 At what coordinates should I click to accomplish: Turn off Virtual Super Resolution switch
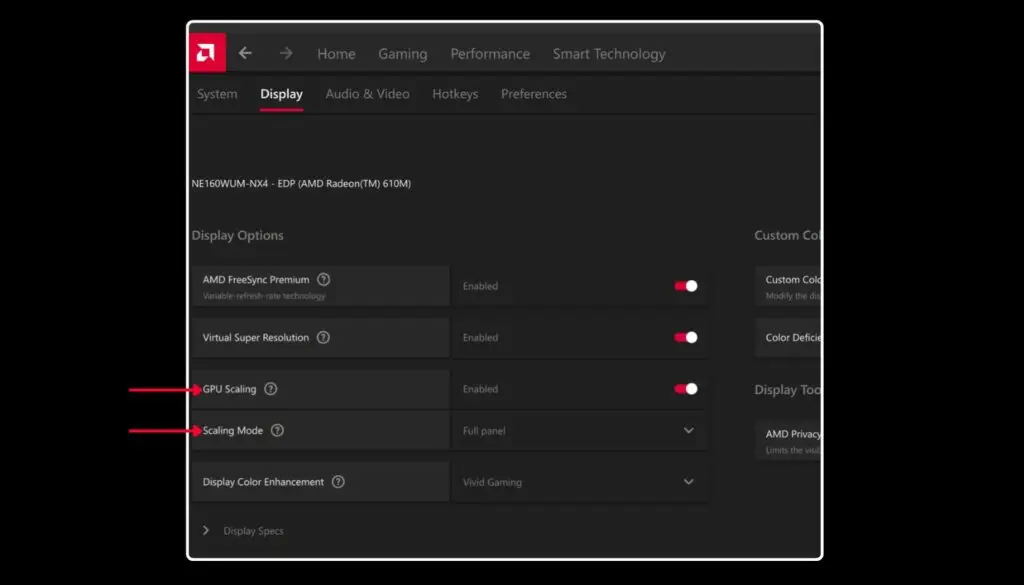(x=686, y=338)
